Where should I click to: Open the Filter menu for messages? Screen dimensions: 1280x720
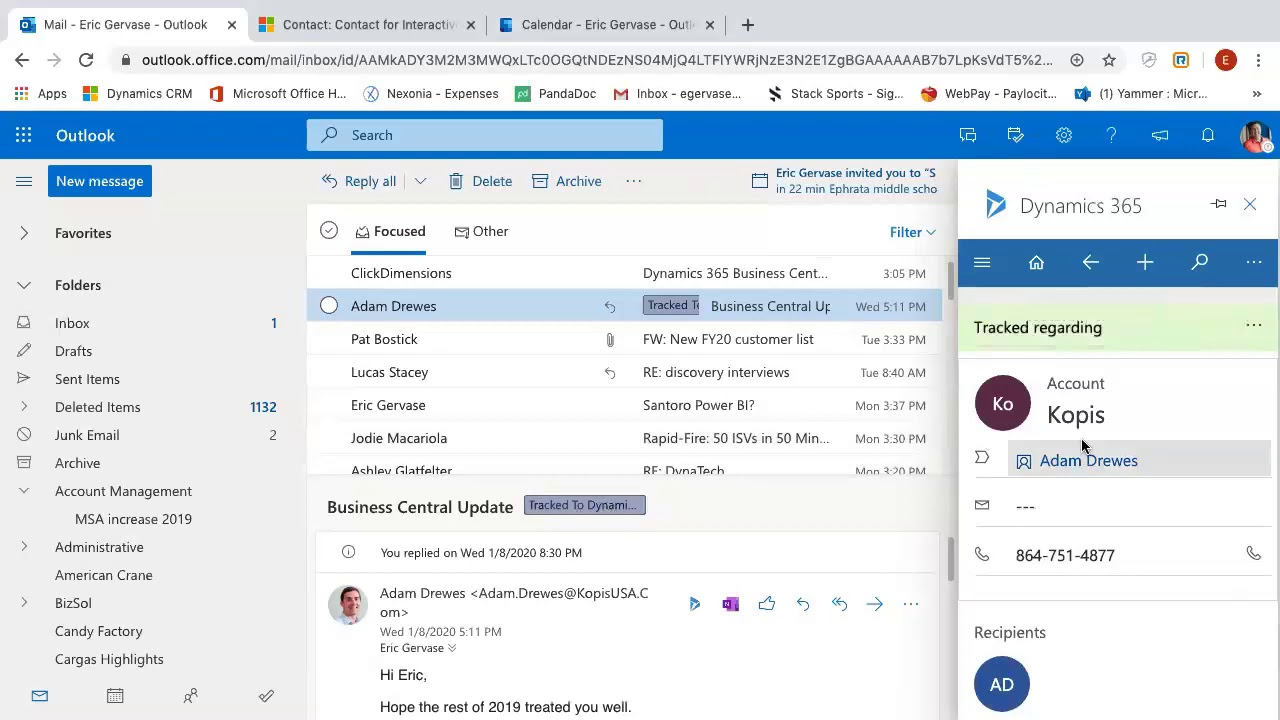click(x=911, y=232)
